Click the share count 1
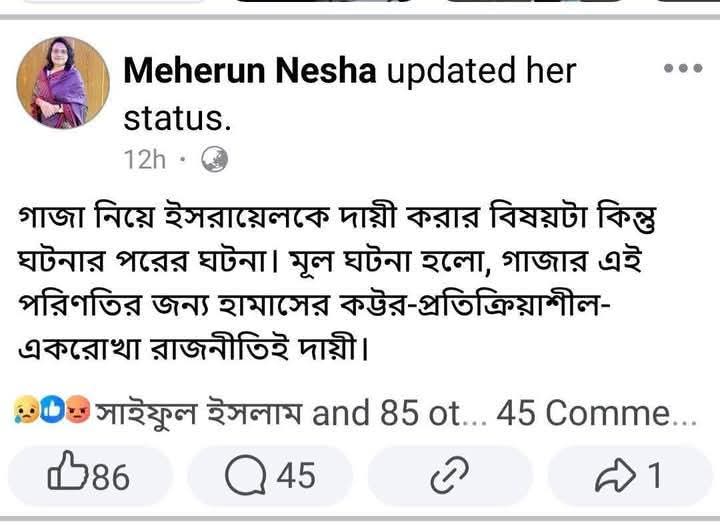The width and height of the screenshot is (720, 525). [654, 476]
